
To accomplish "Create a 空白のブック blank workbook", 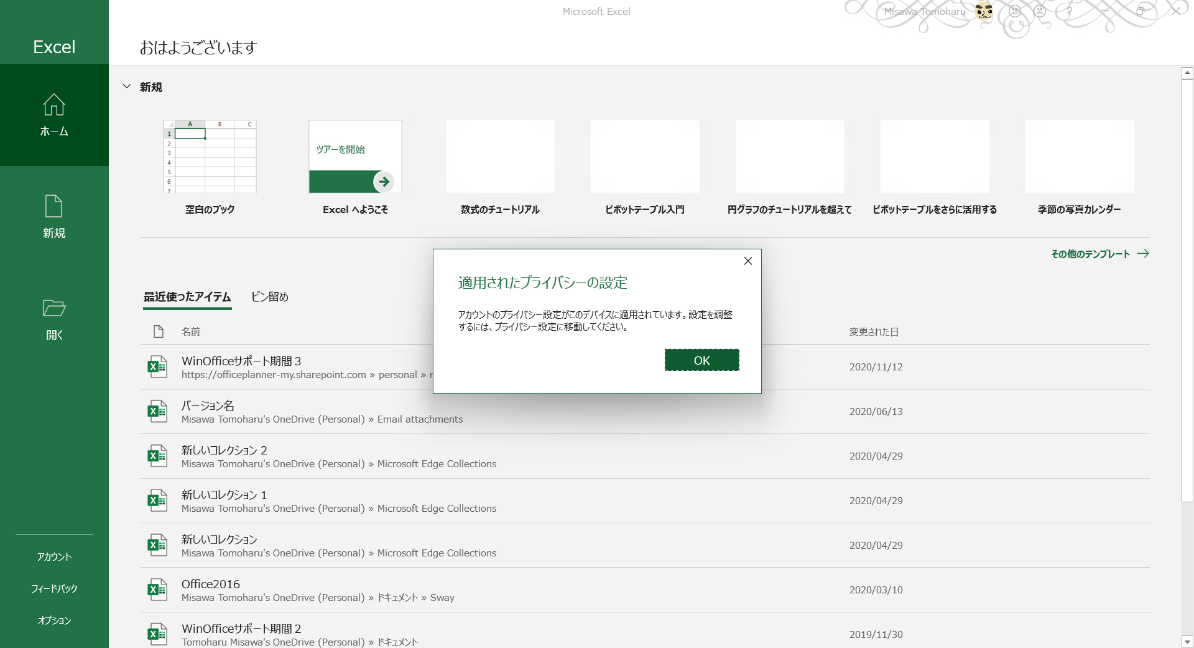I will point(210,167).
